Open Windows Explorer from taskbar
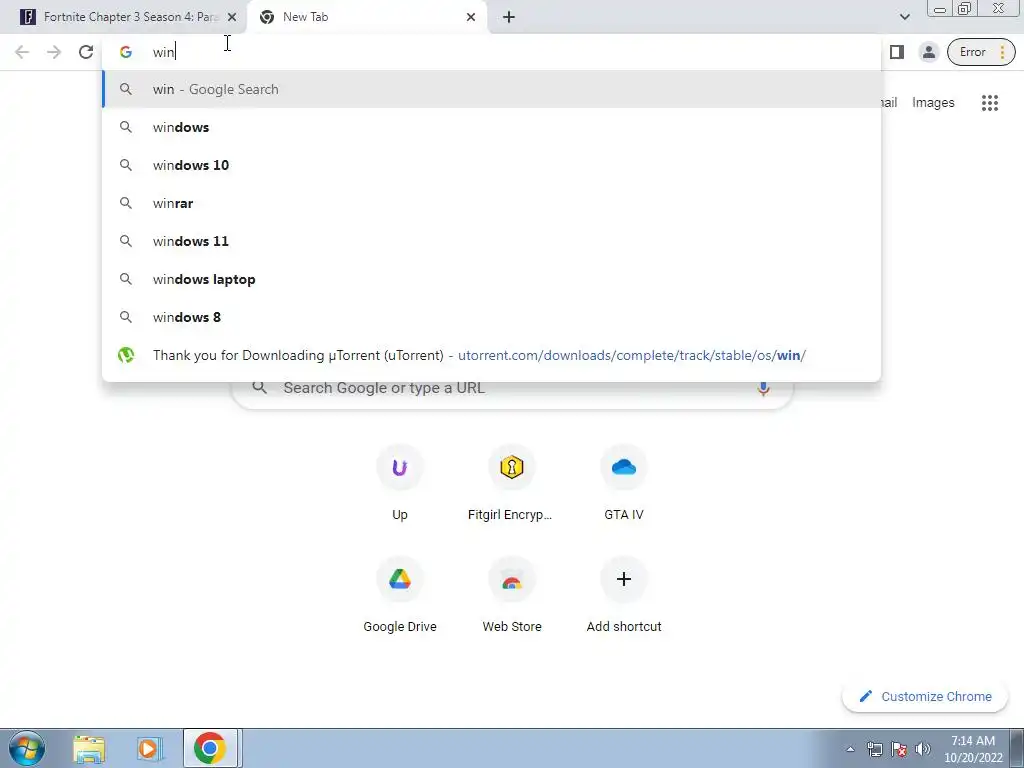 (x=89, y=749)
